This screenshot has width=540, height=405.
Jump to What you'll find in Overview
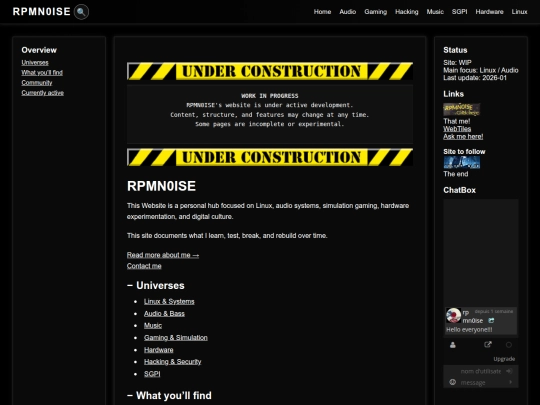(x=42, y=73)
